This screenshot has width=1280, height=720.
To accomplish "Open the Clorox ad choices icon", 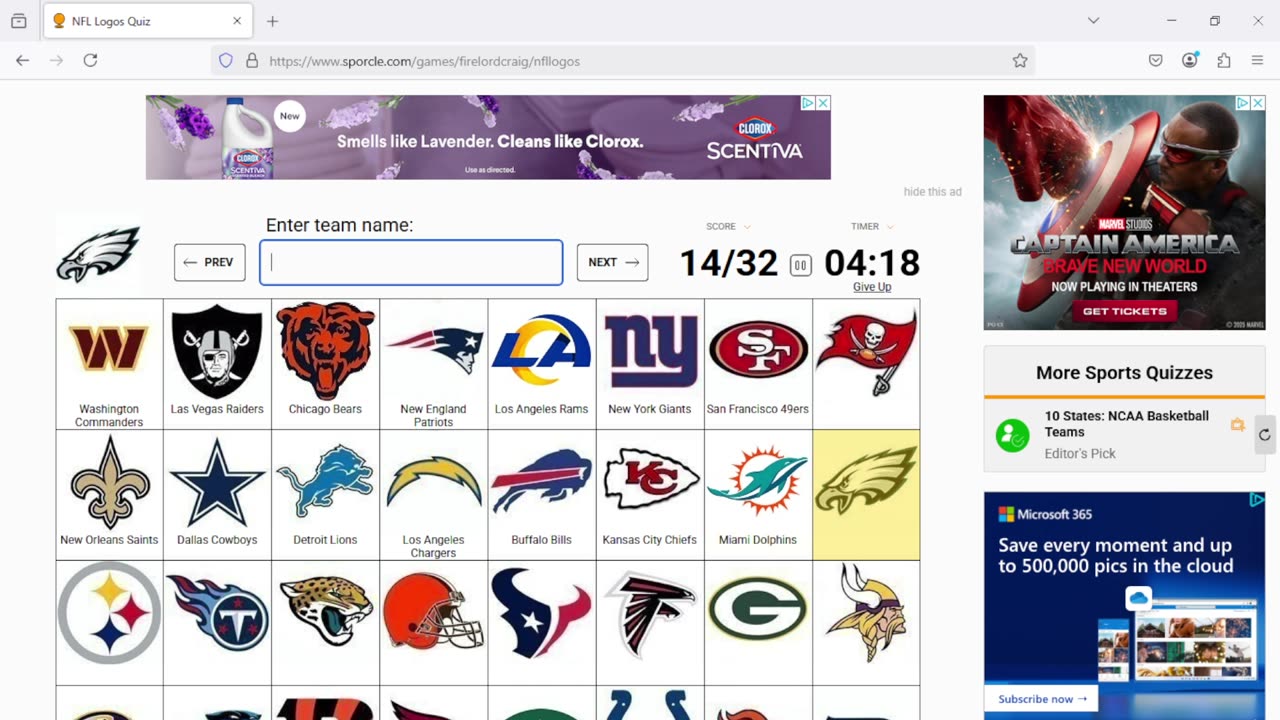I will click(x=808, y=103).
